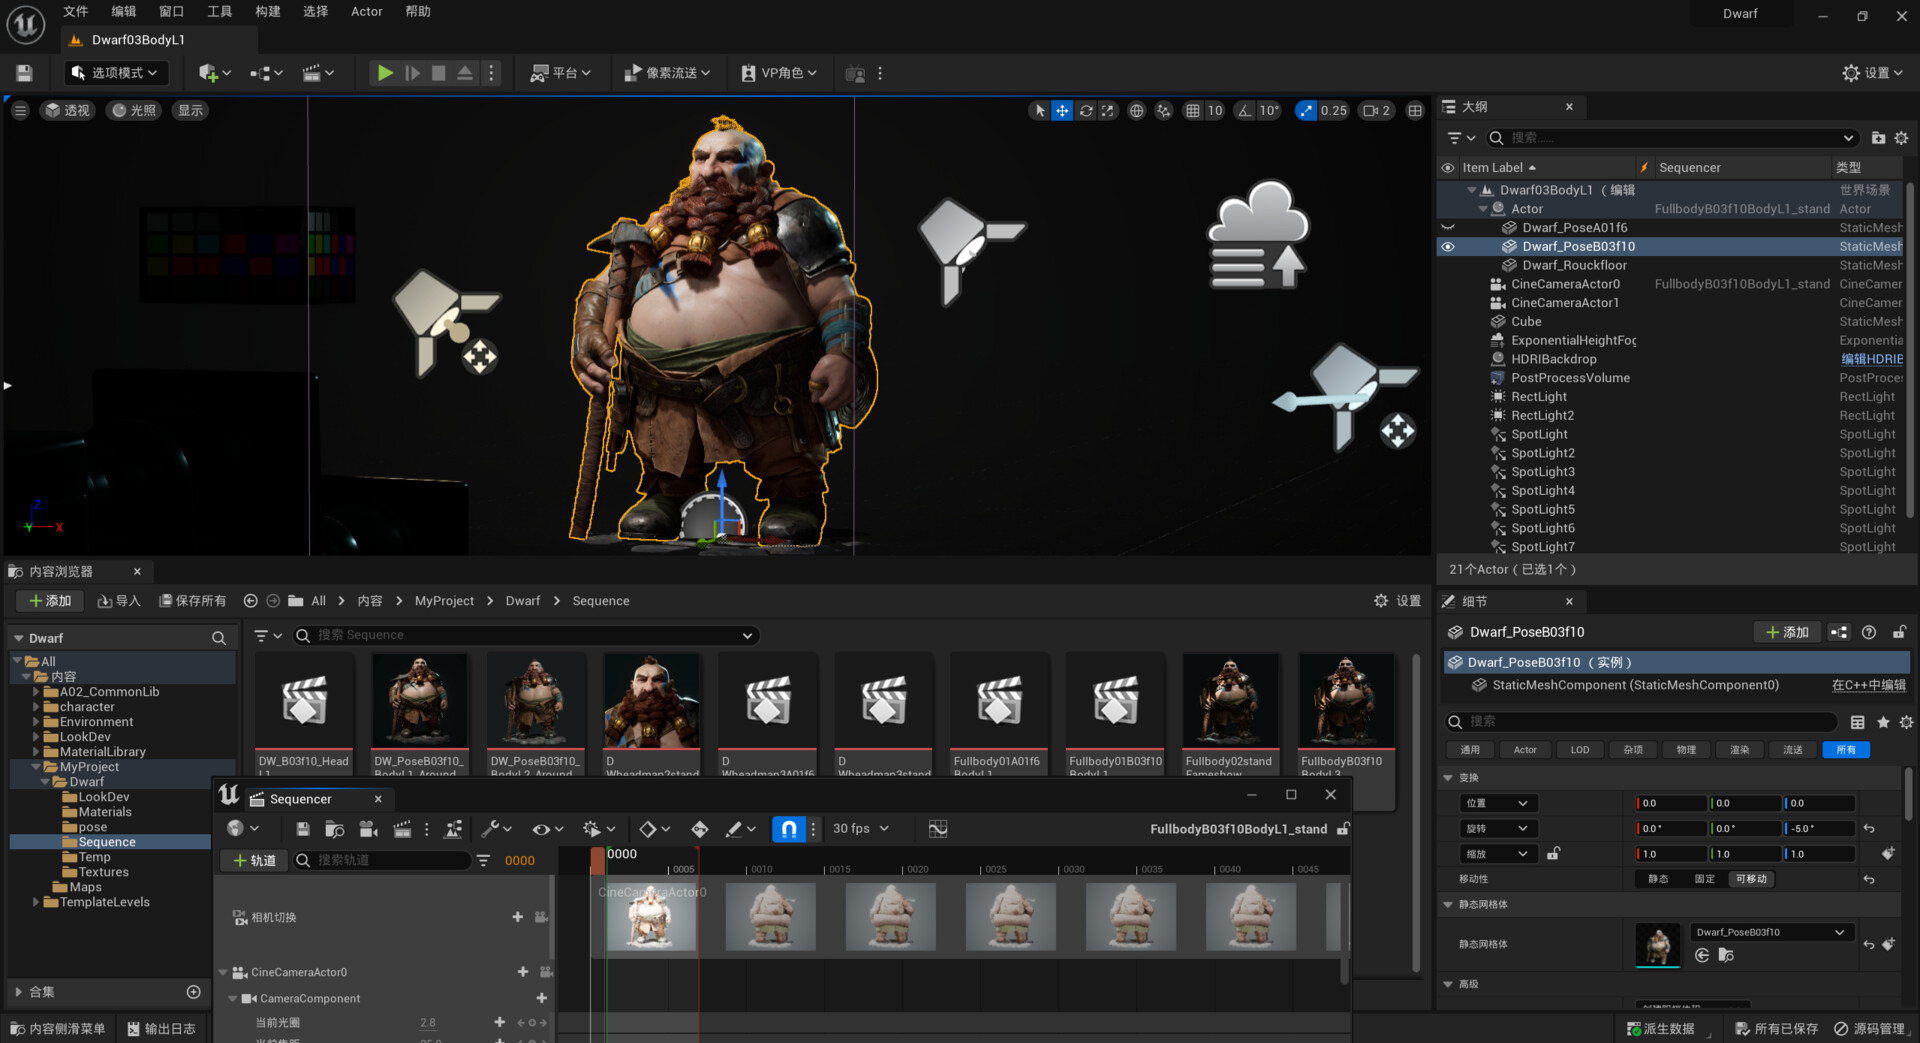1920x1043 pixels.
Task: Expand the A02_CommonLib folder
Action: point(37,692)
